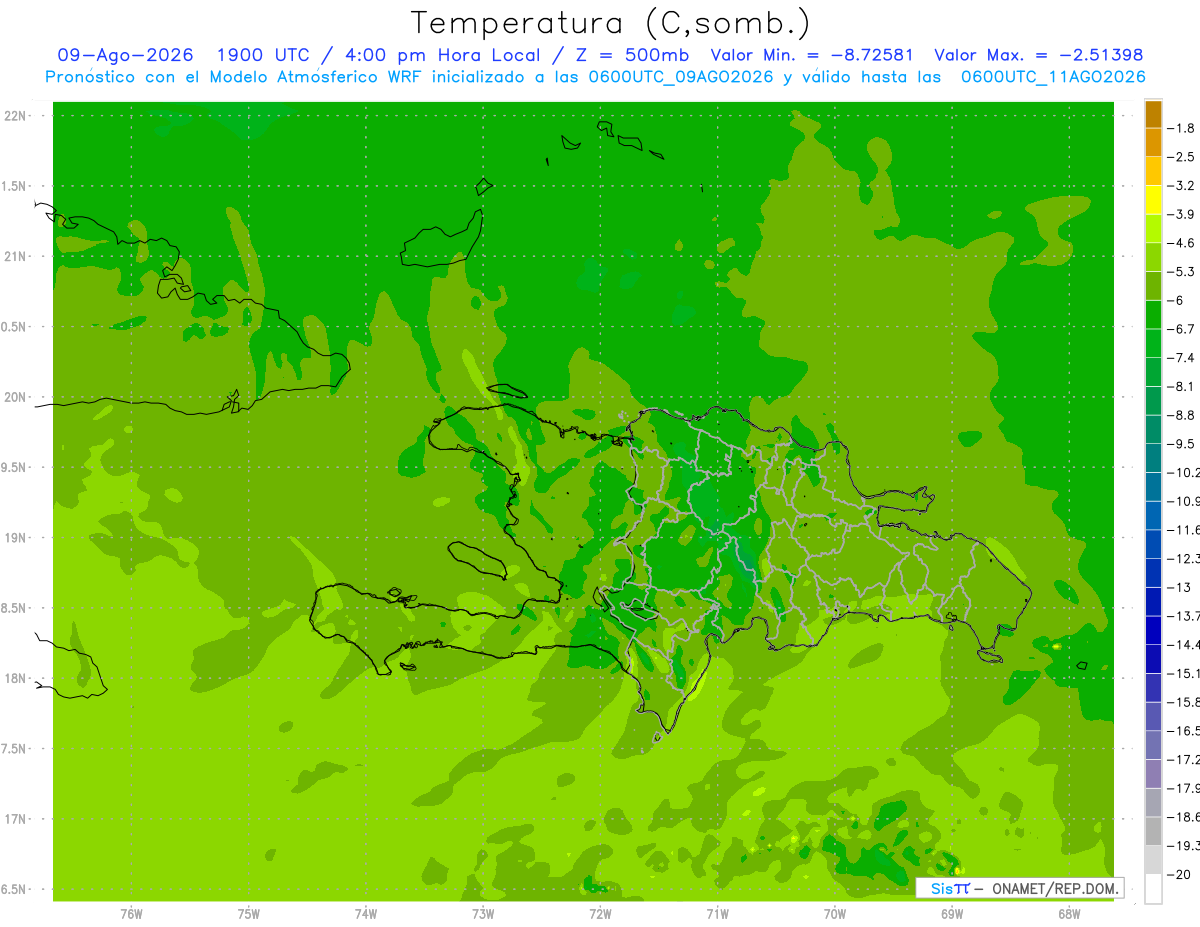Screen dimensions: 1200x927
Task: Click the -20 colorbar value
Action: point(1178,874)
